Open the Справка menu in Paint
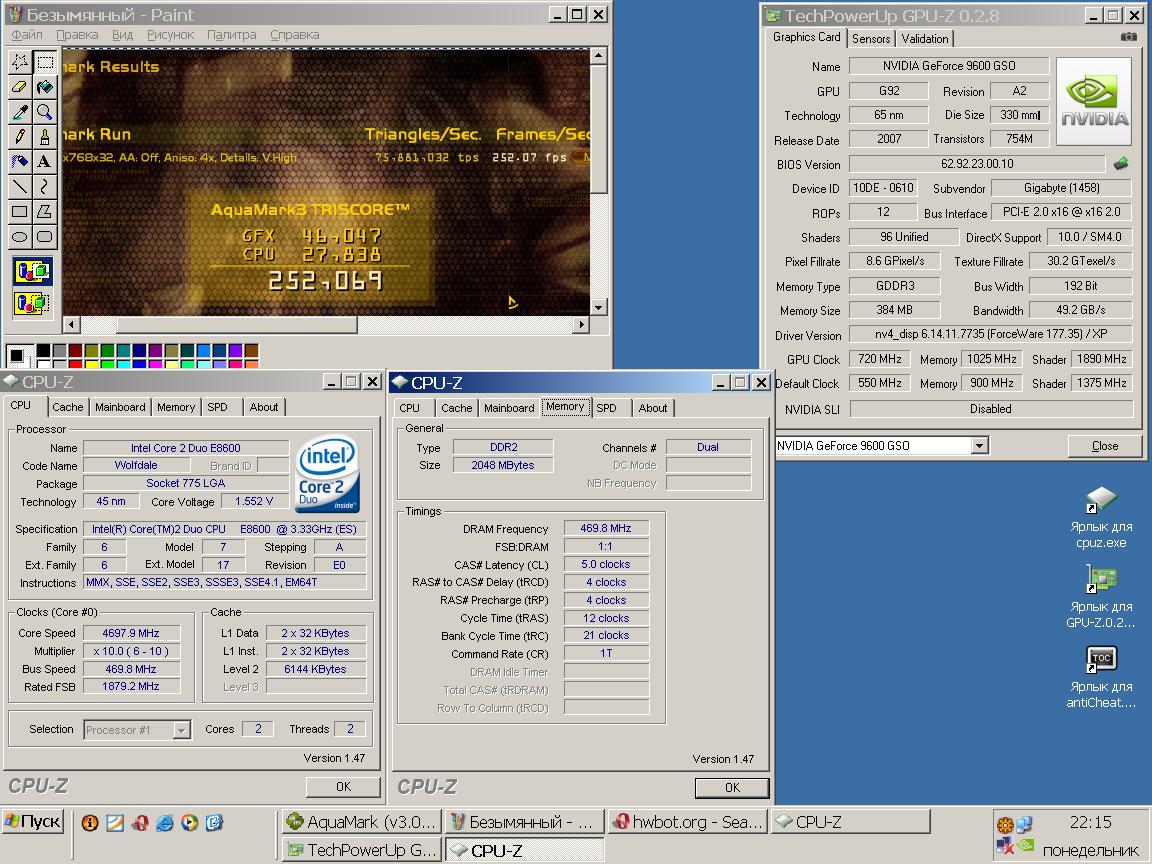Screen dimensions: 1152x864 coord(295,35)
